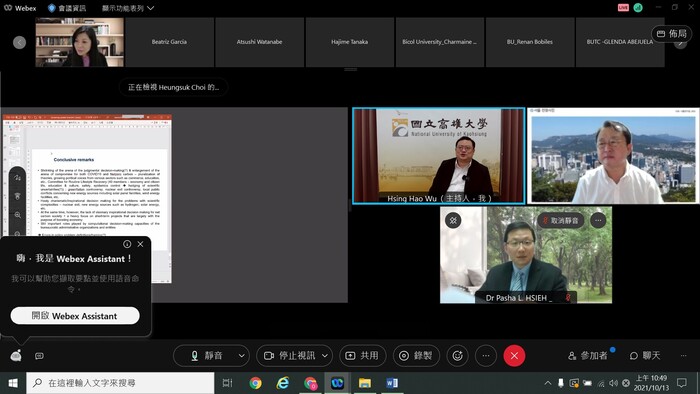This screenshot has width=700, height=394.
Task: Close the Webex Assistant popup
Action: (x=141, y=244)
